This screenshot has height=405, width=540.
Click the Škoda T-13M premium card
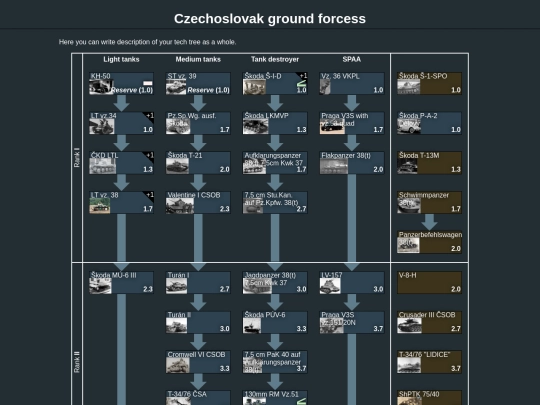tap(429, 163)
